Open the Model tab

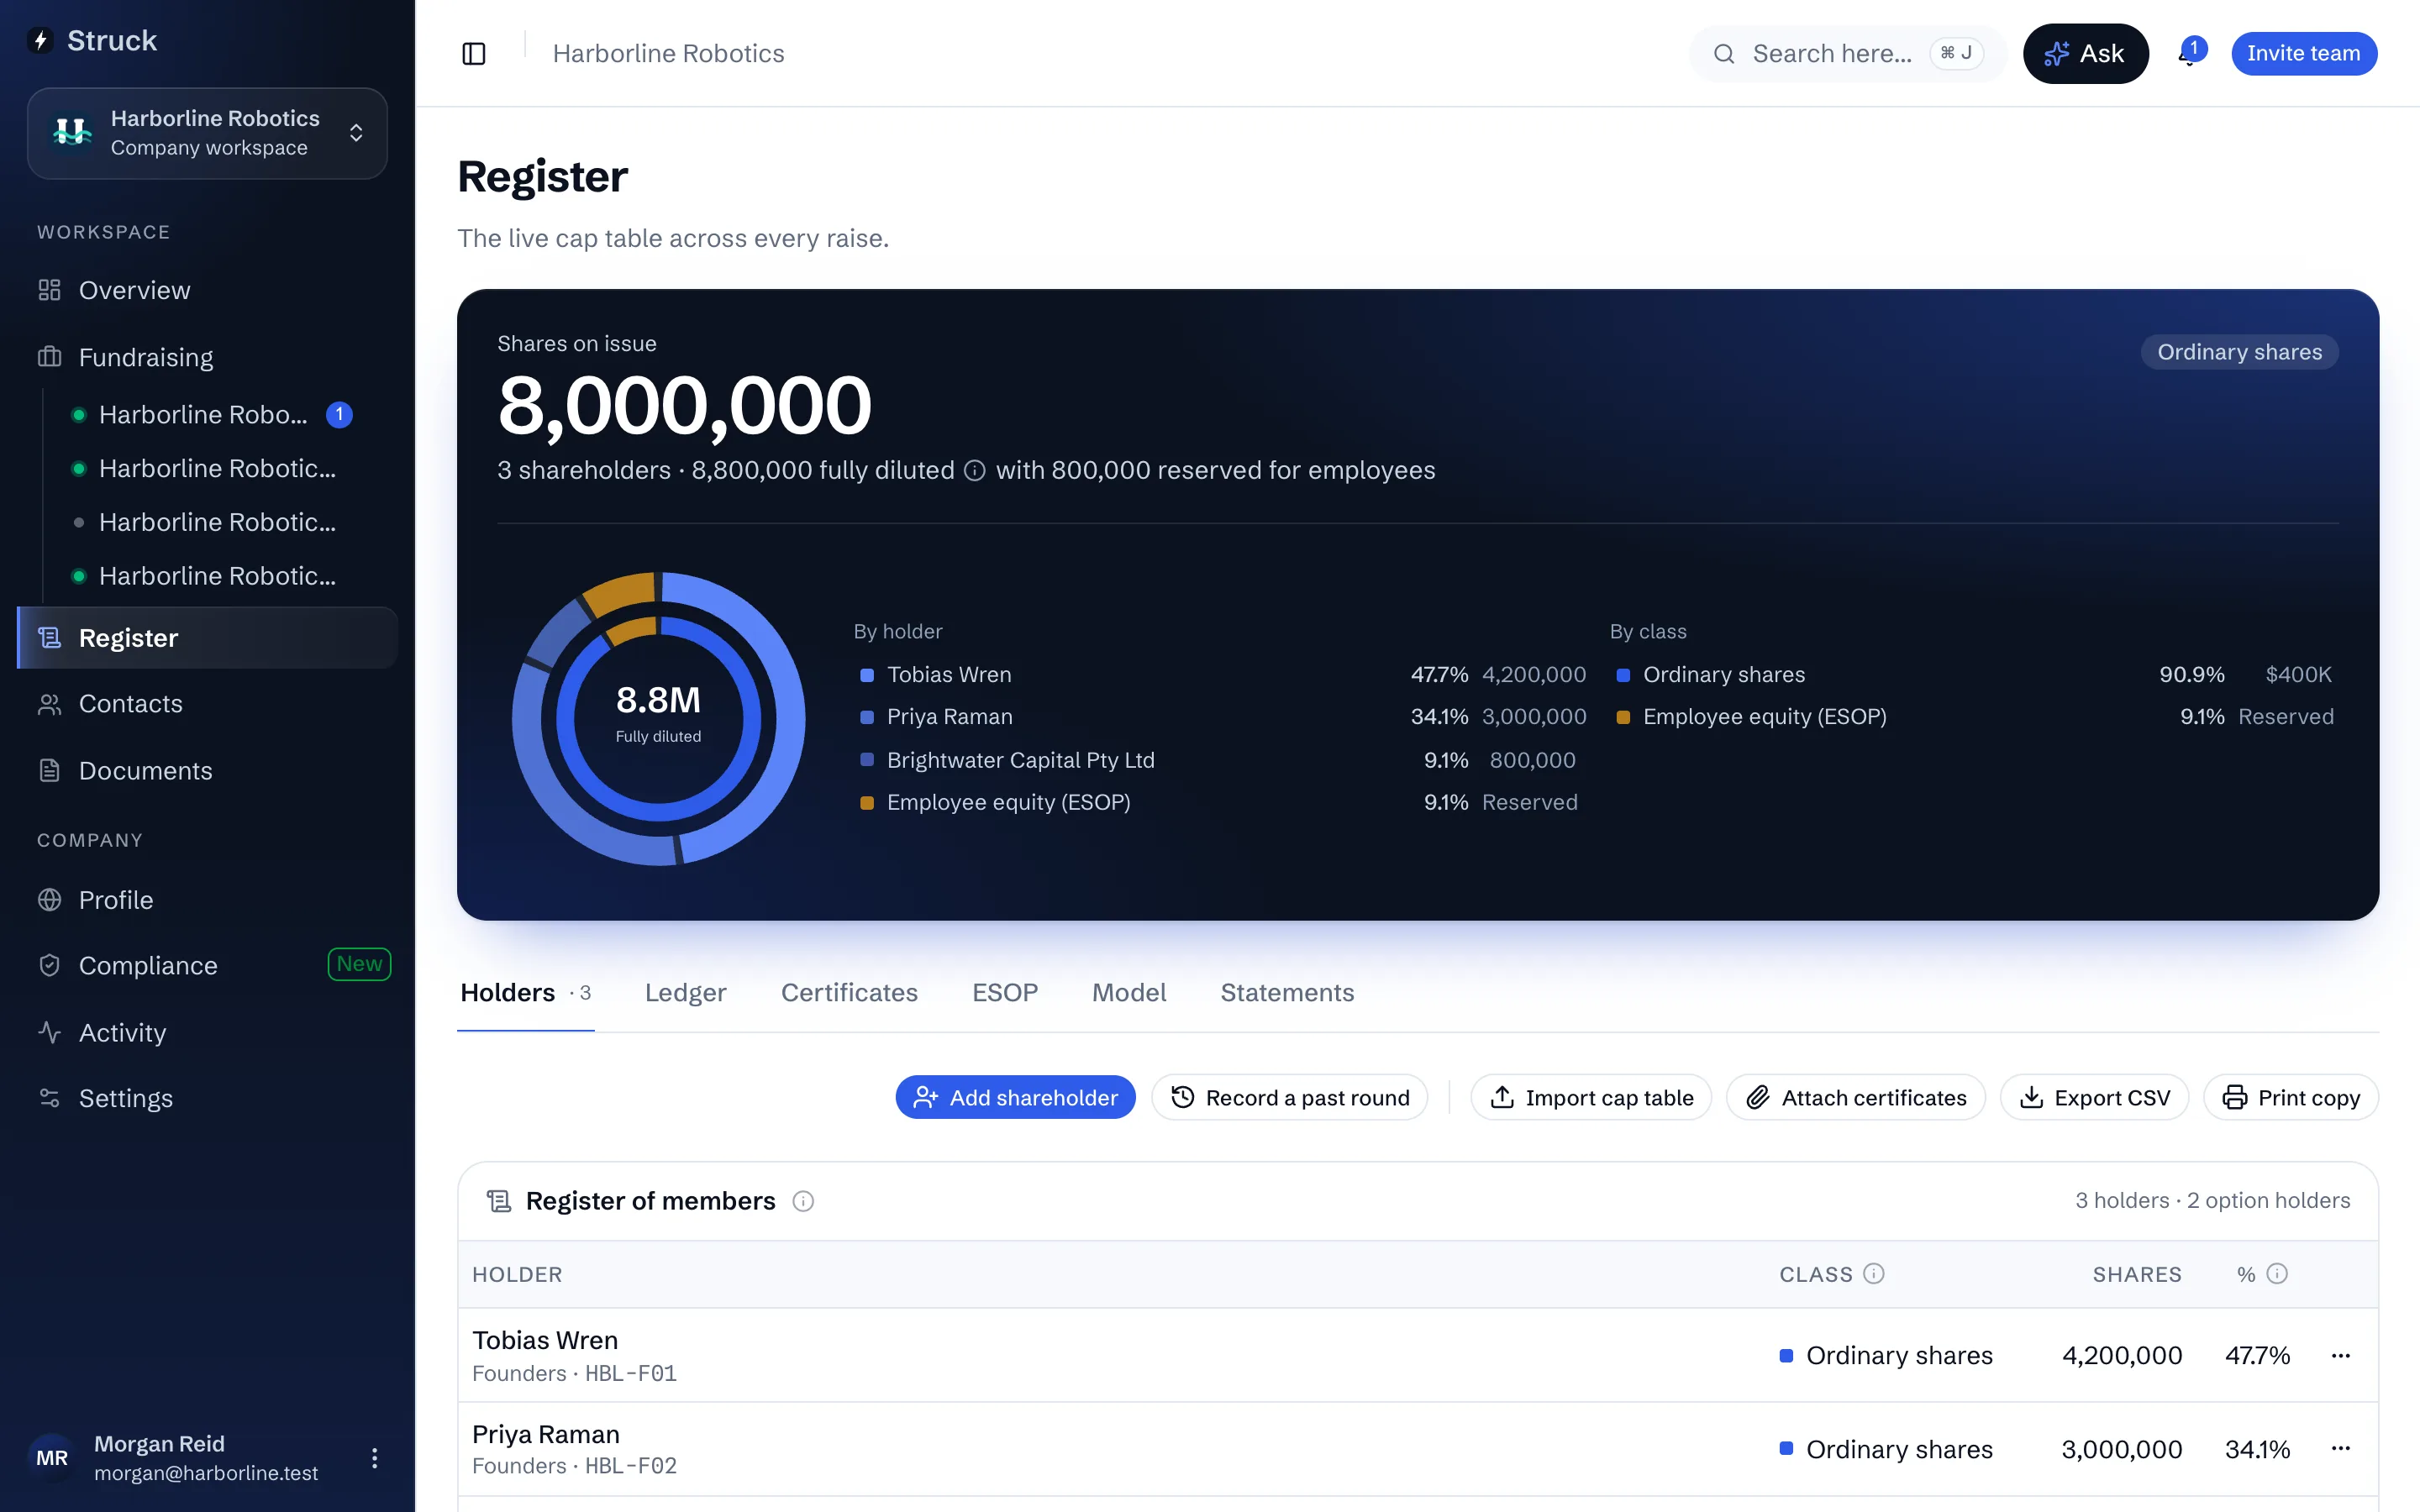[x=1129, y=993]
